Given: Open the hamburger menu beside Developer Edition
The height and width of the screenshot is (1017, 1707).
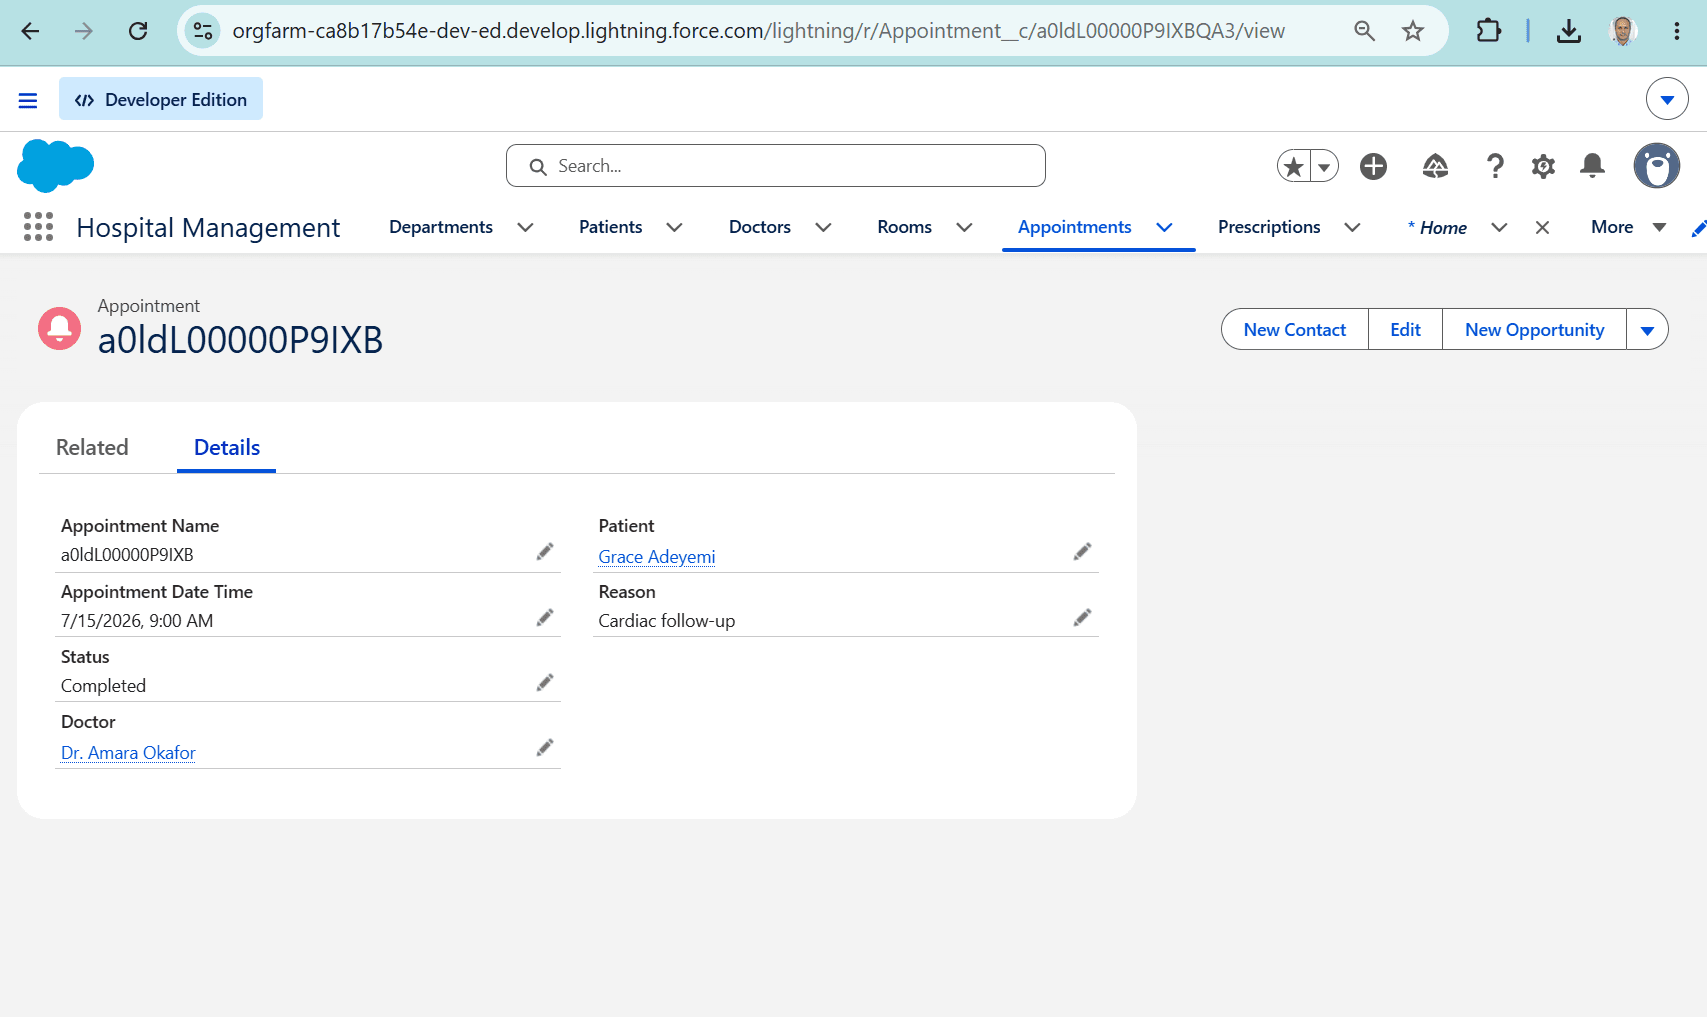Looking at the screenshot, I should pyautogui.click(x=28, y=100).
